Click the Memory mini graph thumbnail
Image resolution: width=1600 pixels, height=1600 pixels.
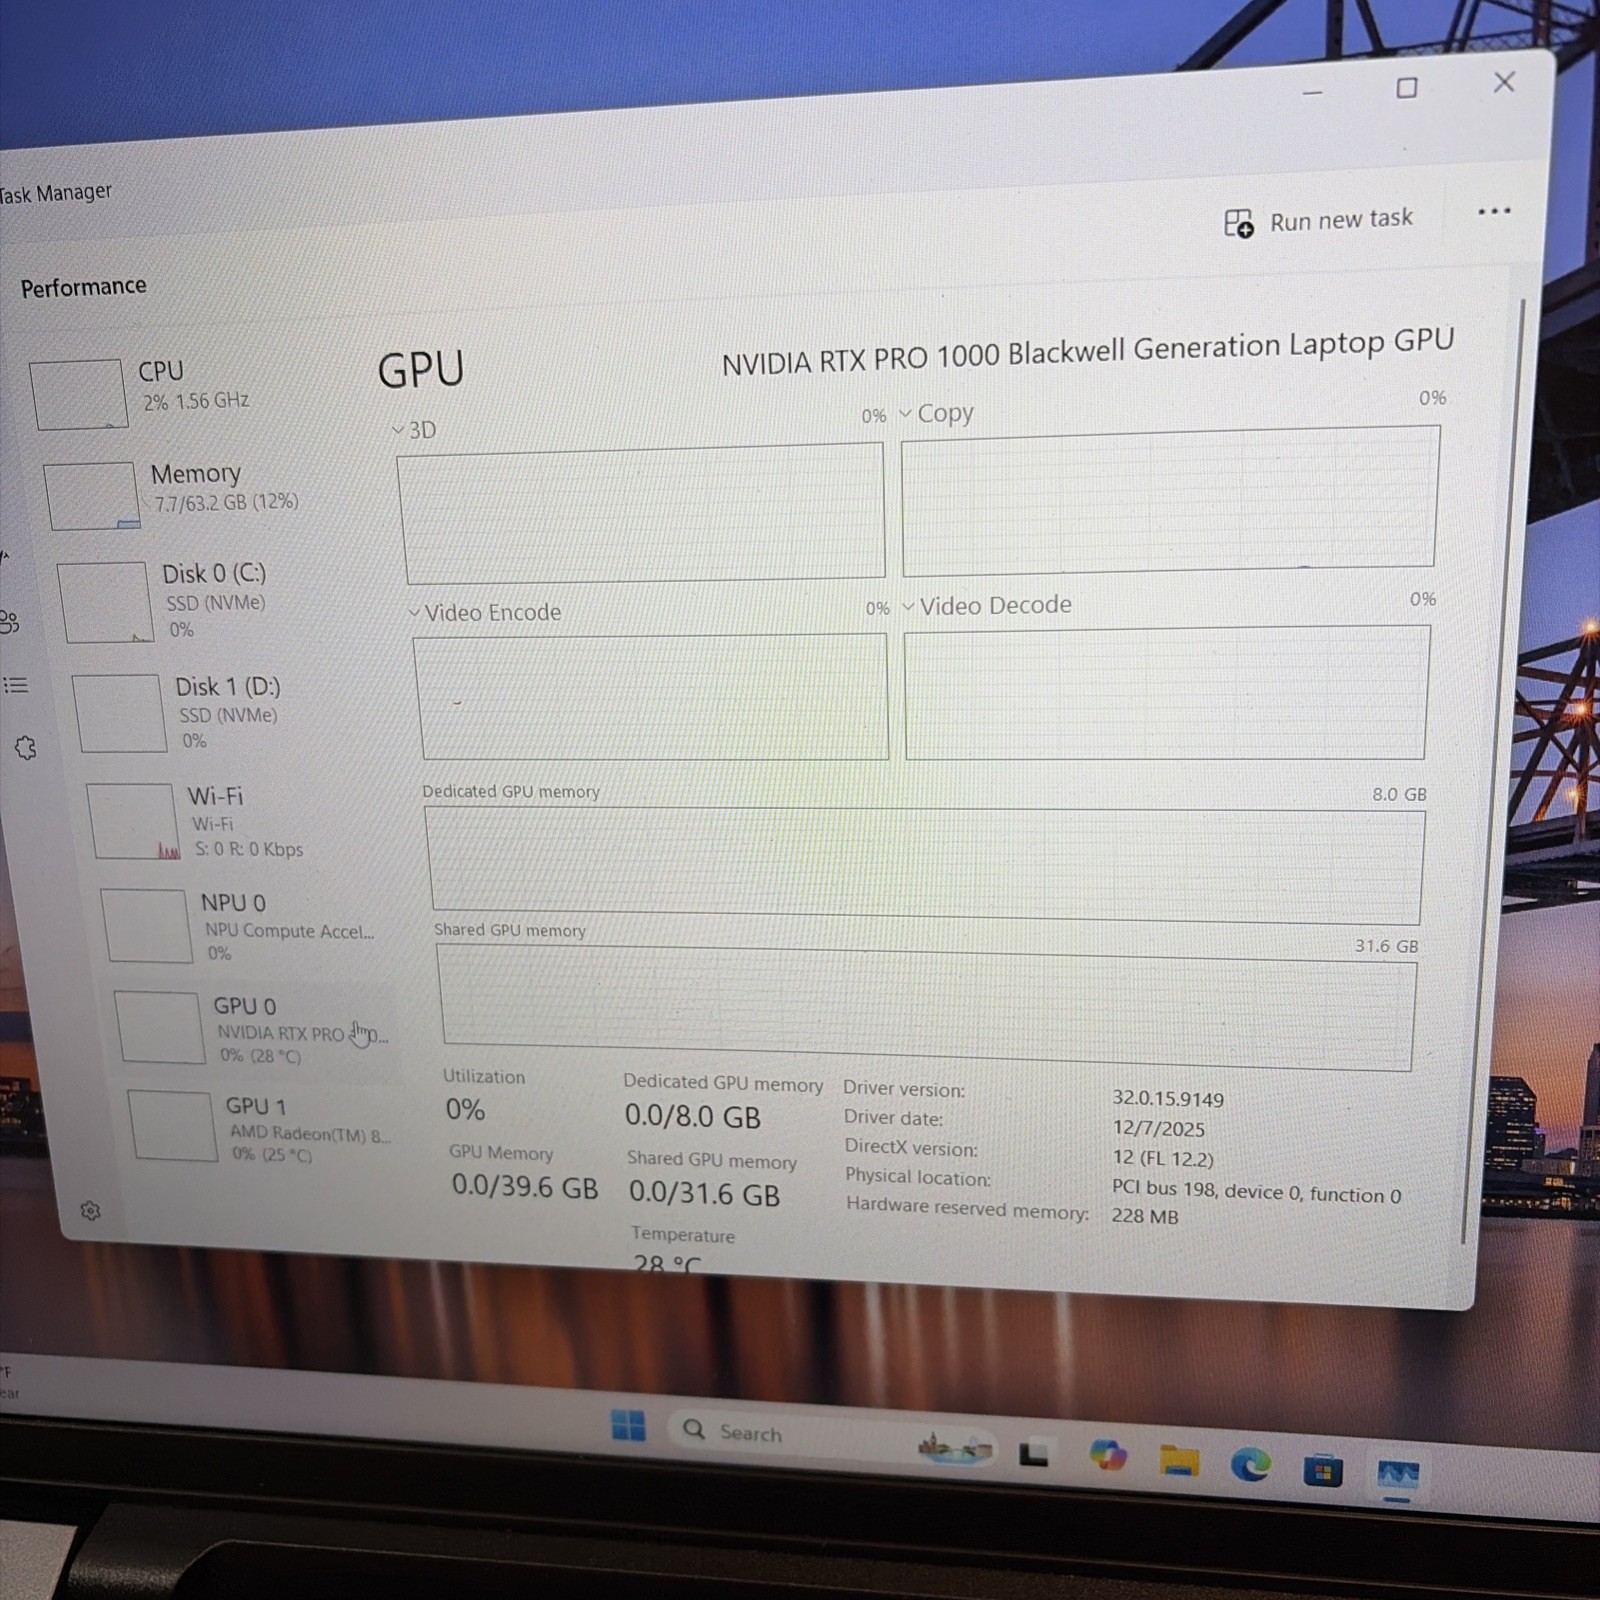(x=91, y=495)
